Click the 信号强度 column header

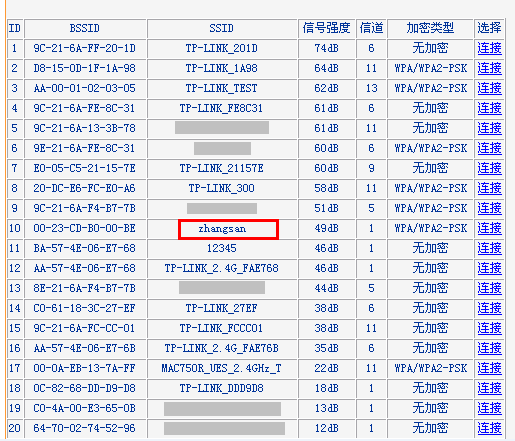tap(326, 28)
